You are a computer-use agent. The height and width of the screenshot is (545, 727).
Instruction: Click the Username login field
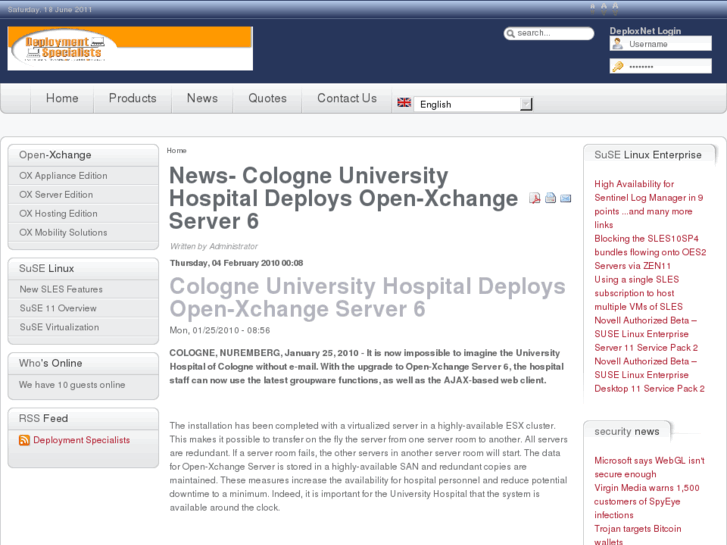(661, 44)
